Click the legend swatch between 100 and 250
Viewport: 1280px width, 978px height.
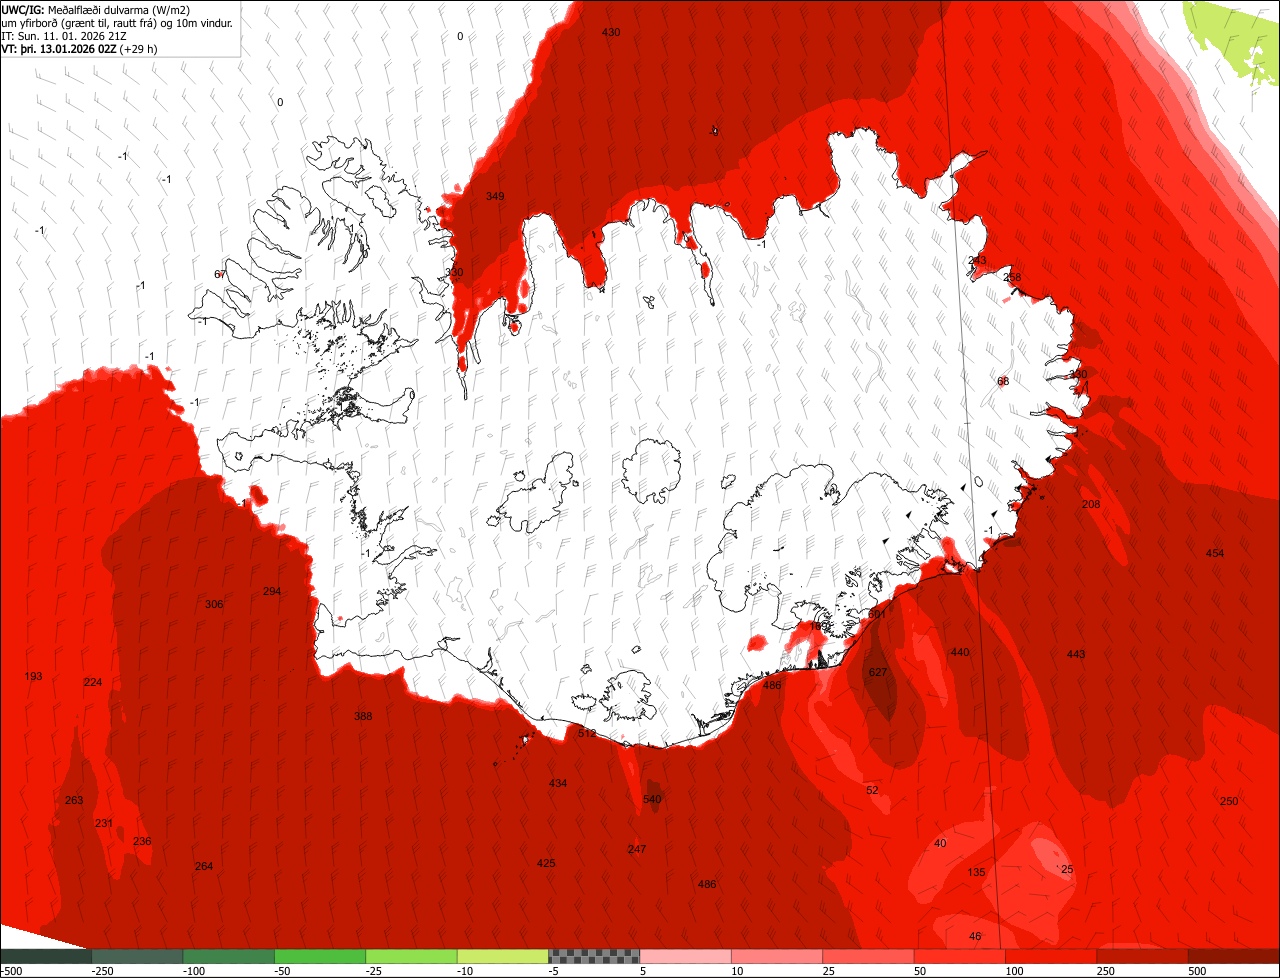[1051, 956]
